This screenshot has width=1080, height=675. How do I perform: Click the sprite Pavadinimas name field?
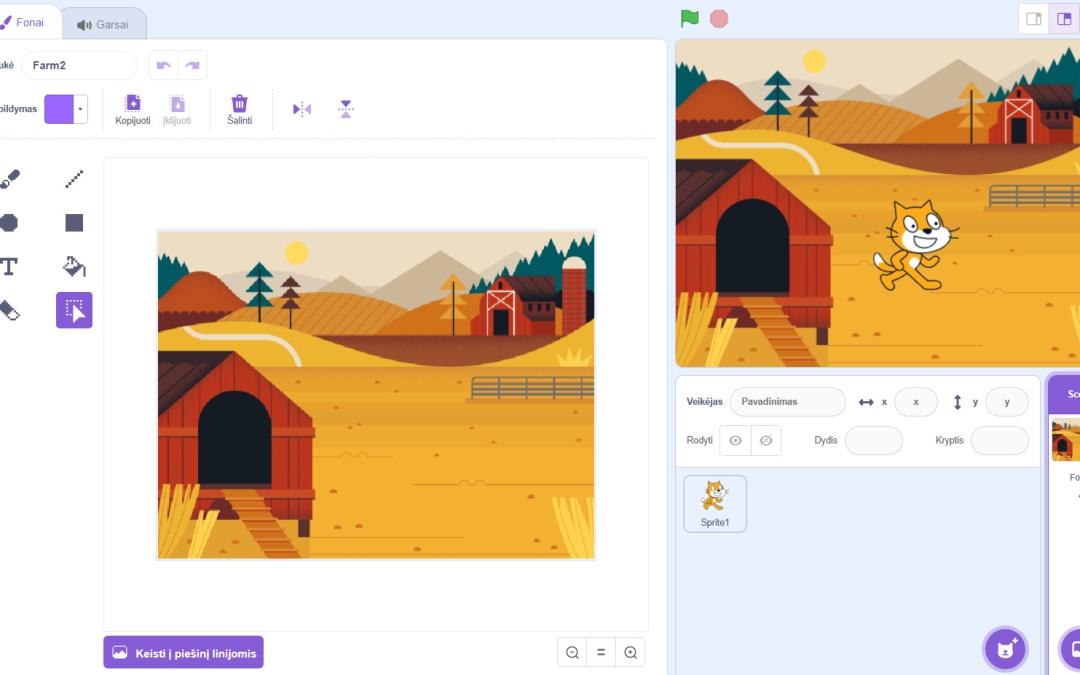[x=787, y=402]
